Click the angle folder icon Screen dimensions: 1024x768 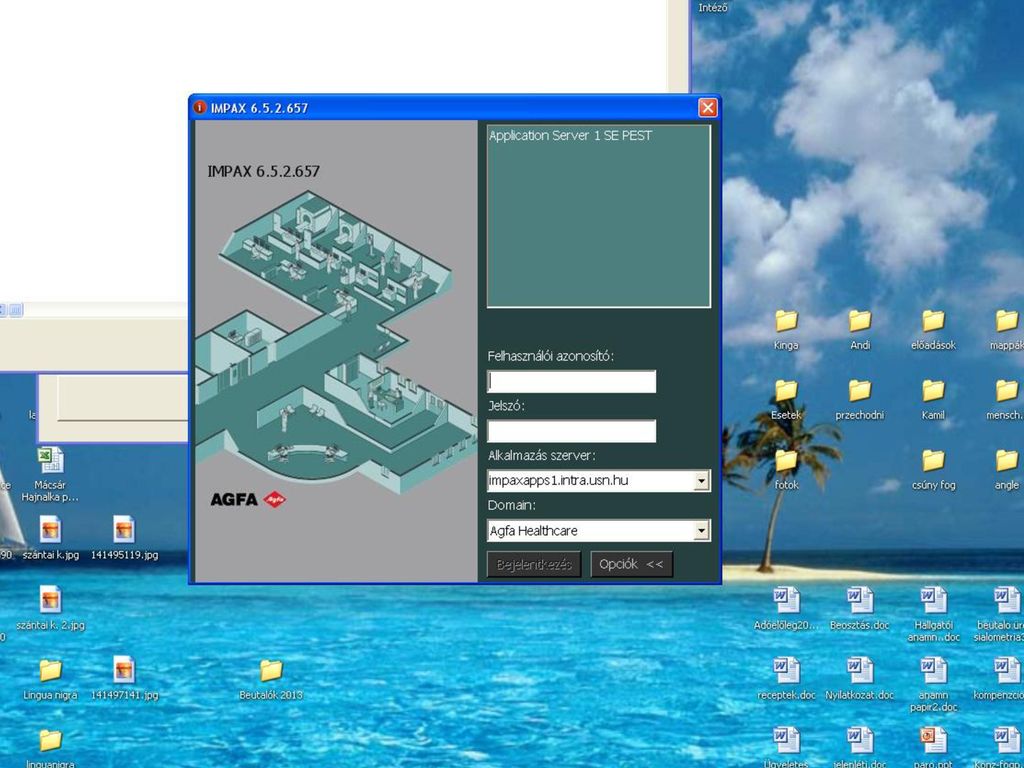click(x=1007, y=461)
